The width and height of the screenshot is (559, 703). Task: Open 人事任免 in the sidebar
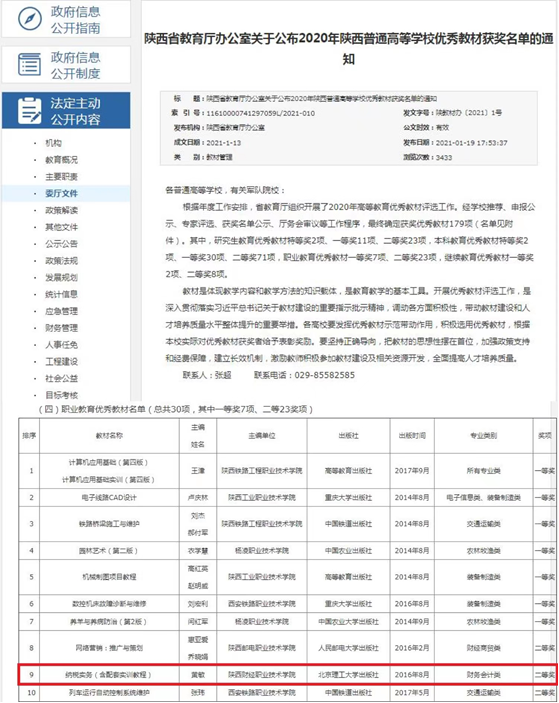[x=61, y=345]
